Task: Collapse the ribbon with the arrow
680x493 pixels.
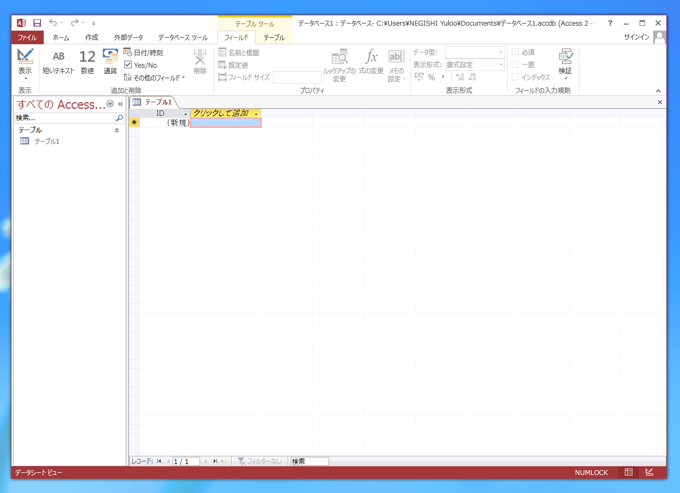Action: pos(658,91)
